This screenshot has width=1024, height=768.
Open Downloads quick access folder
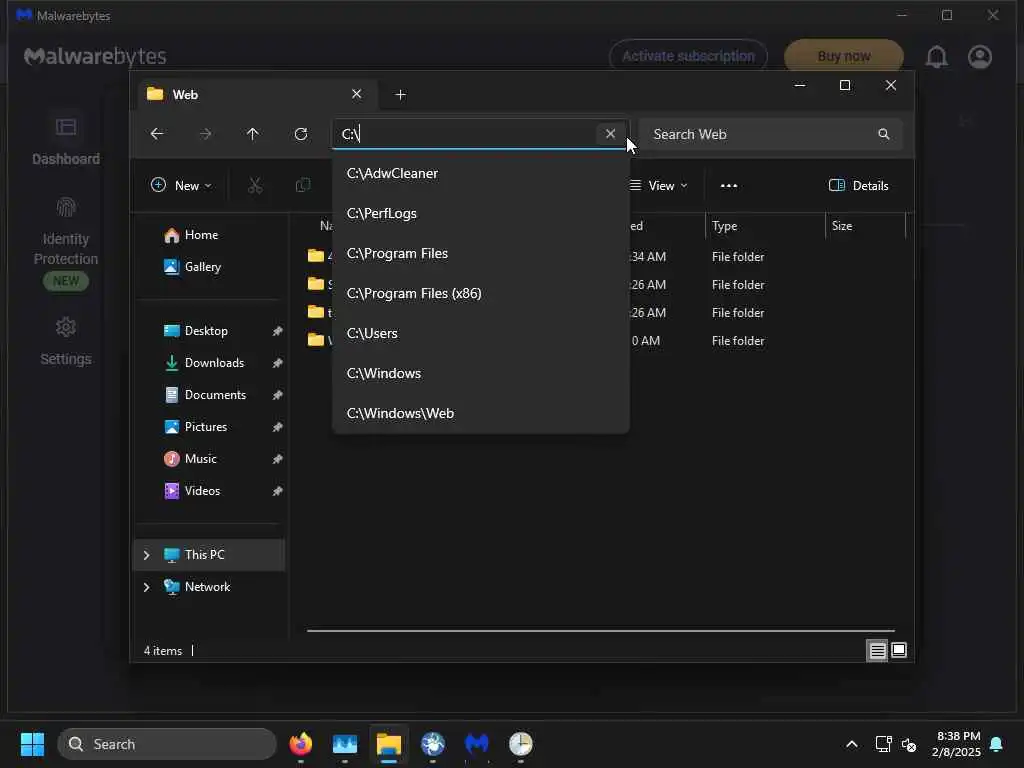click(209, 362)
